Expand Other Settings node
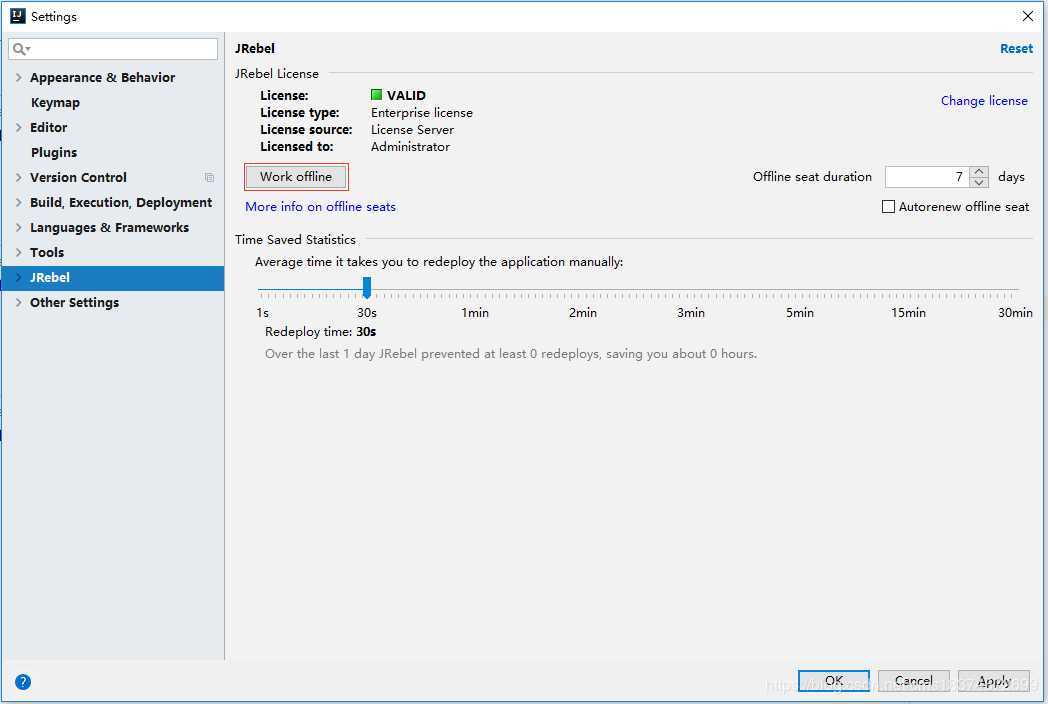Viewport: 1048px width, 704px height. [x=19, y=302]
